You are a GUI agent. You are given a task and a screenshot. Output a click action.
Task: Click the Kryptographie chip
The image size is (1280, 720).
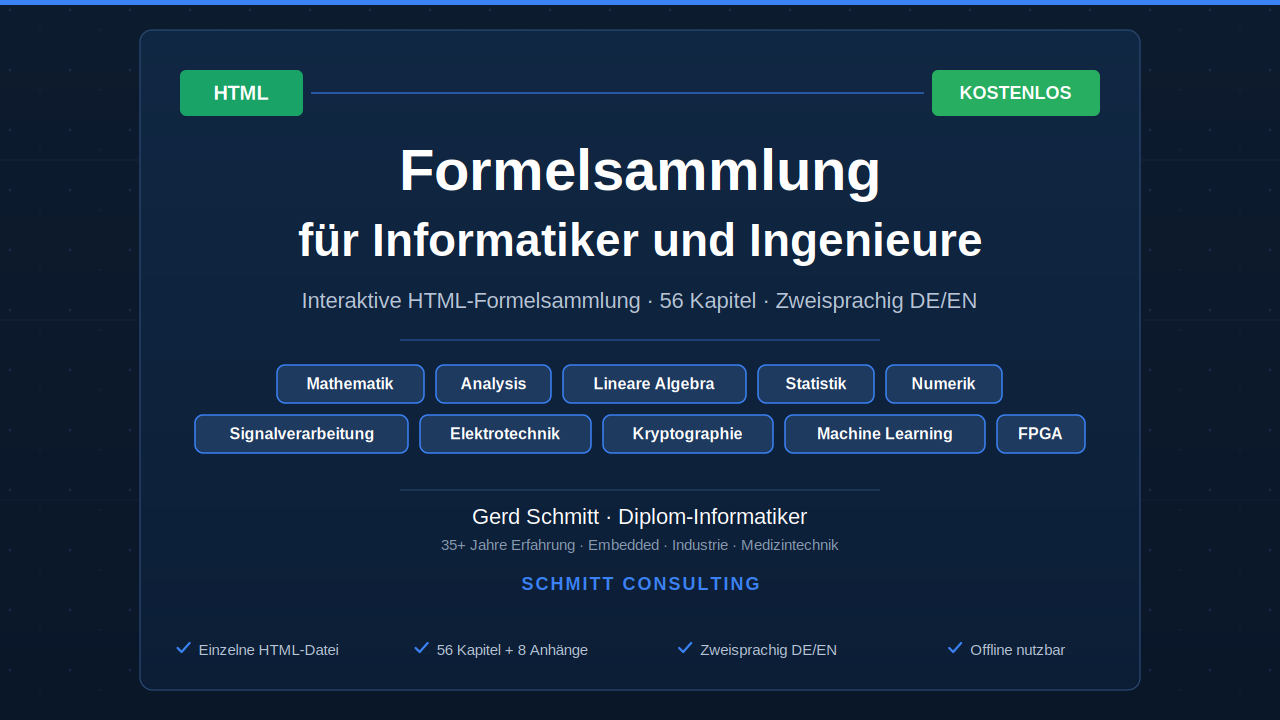pyautogui.click(x=687, y=433)
